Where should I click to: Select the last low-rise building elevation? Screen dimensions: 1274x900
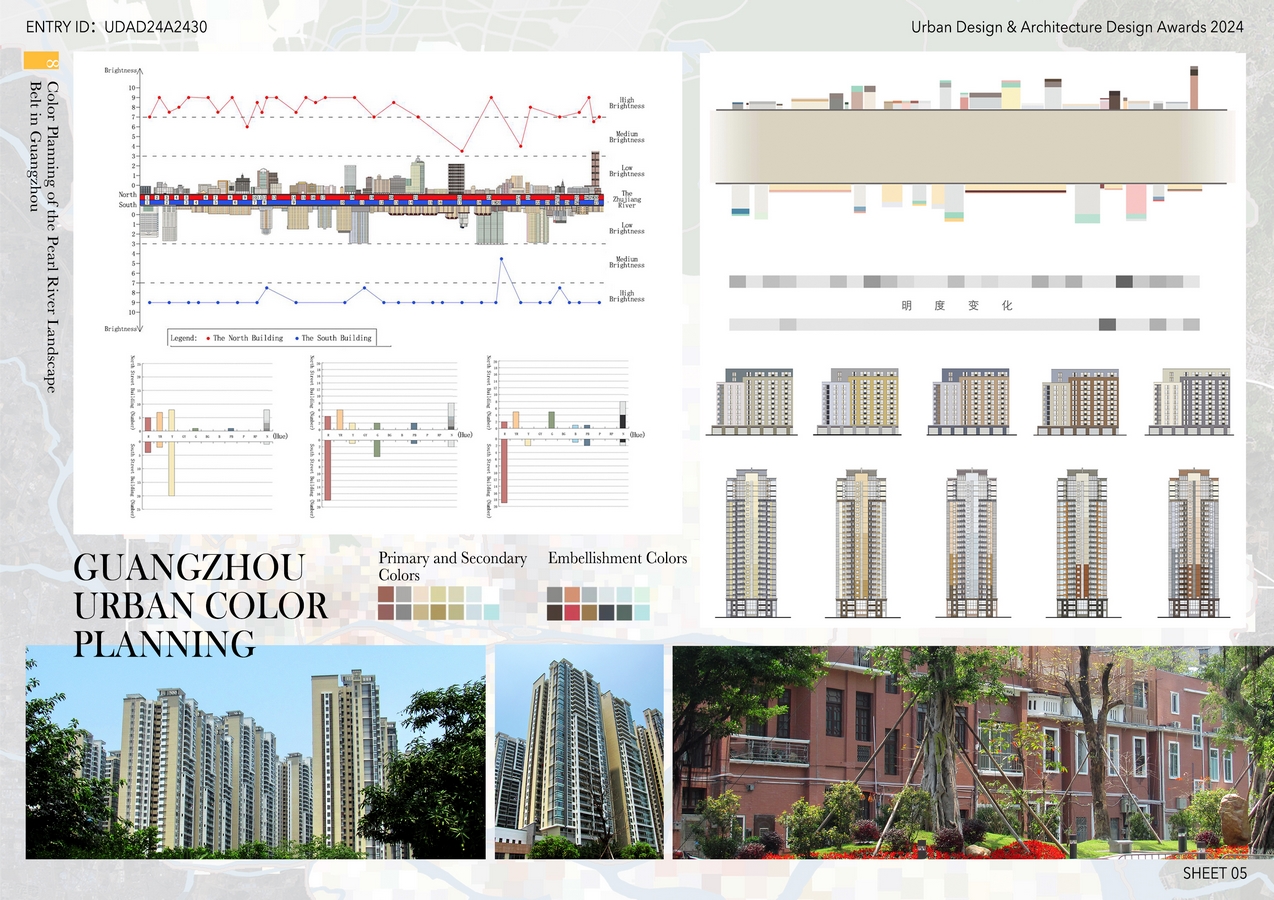(1189, 401)
